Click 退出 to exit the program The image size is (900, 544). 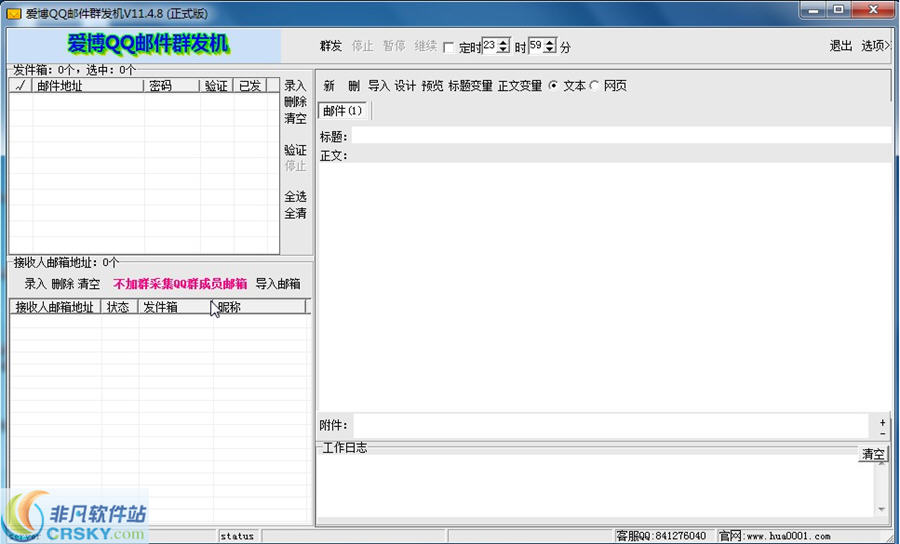(840, 46)
